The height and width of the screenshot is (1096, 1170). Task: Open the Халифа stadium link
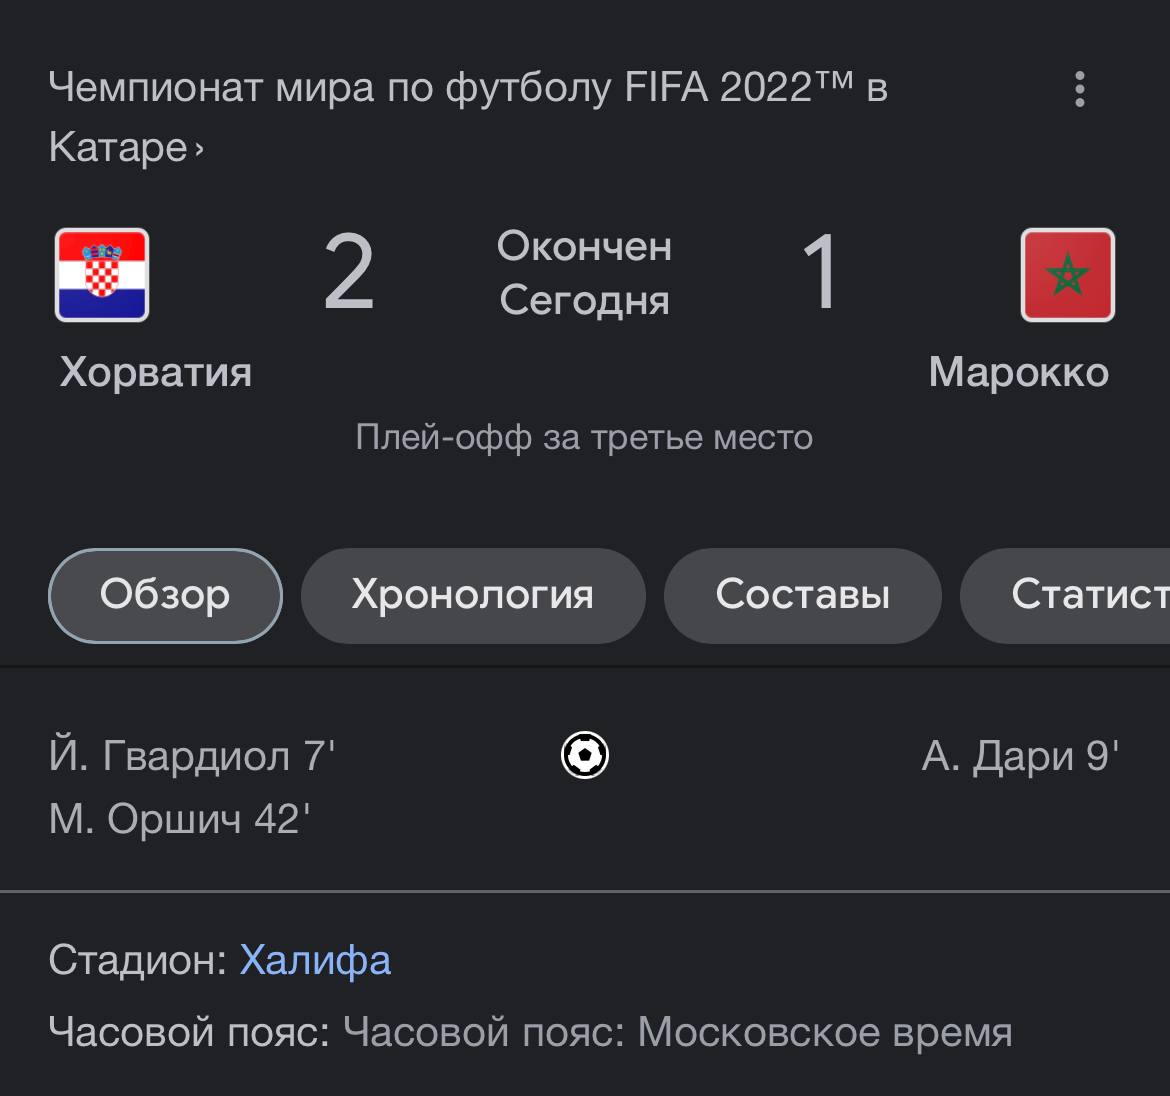315,960
